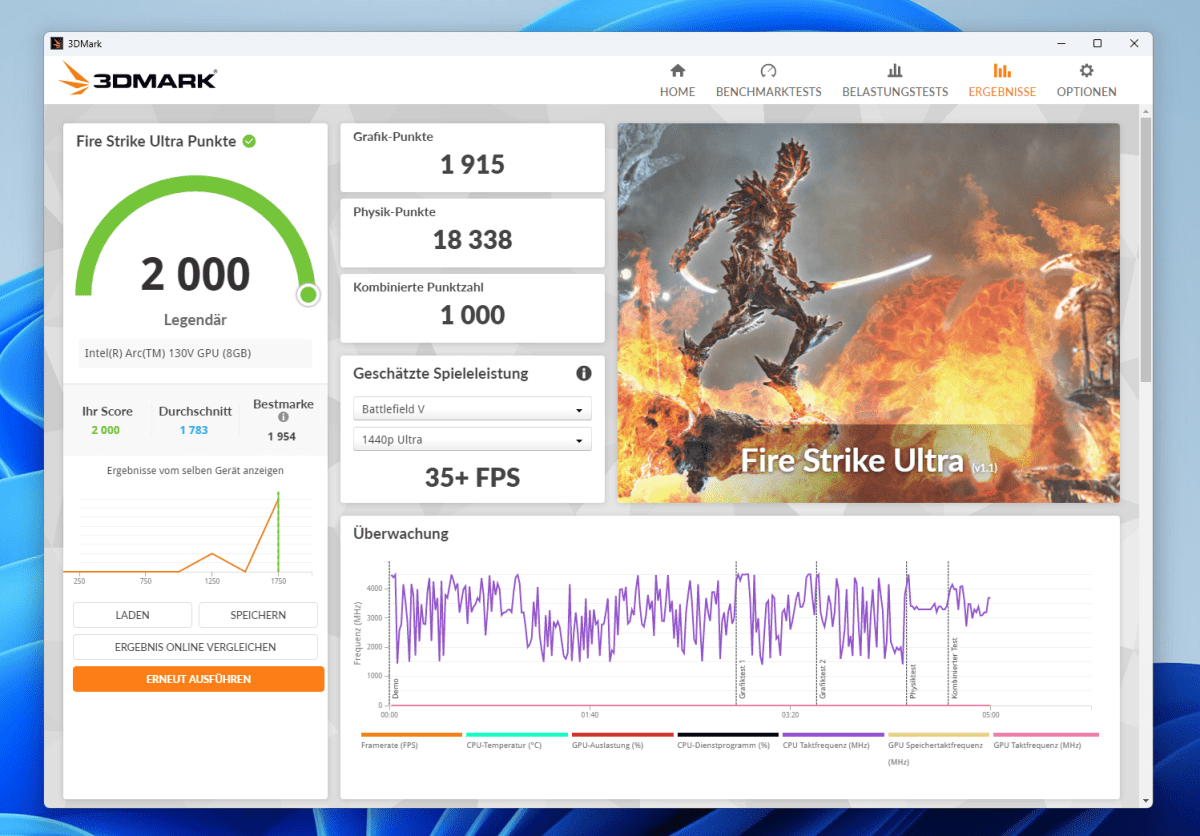Click the Fire Strike Ultra preview image
This screenshot has height=836, width=1200.
pyautogui.click(x=868, y=313)
